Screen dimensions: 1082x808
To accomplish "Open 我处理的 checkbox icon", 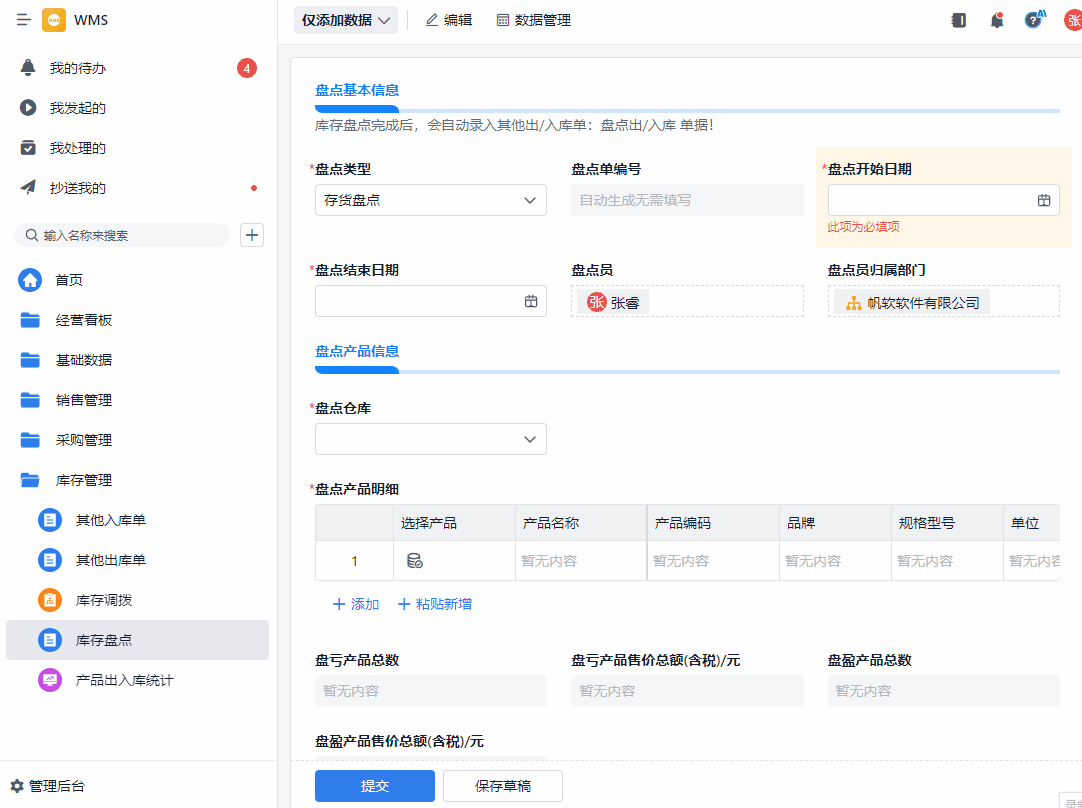I will [28, 148].
